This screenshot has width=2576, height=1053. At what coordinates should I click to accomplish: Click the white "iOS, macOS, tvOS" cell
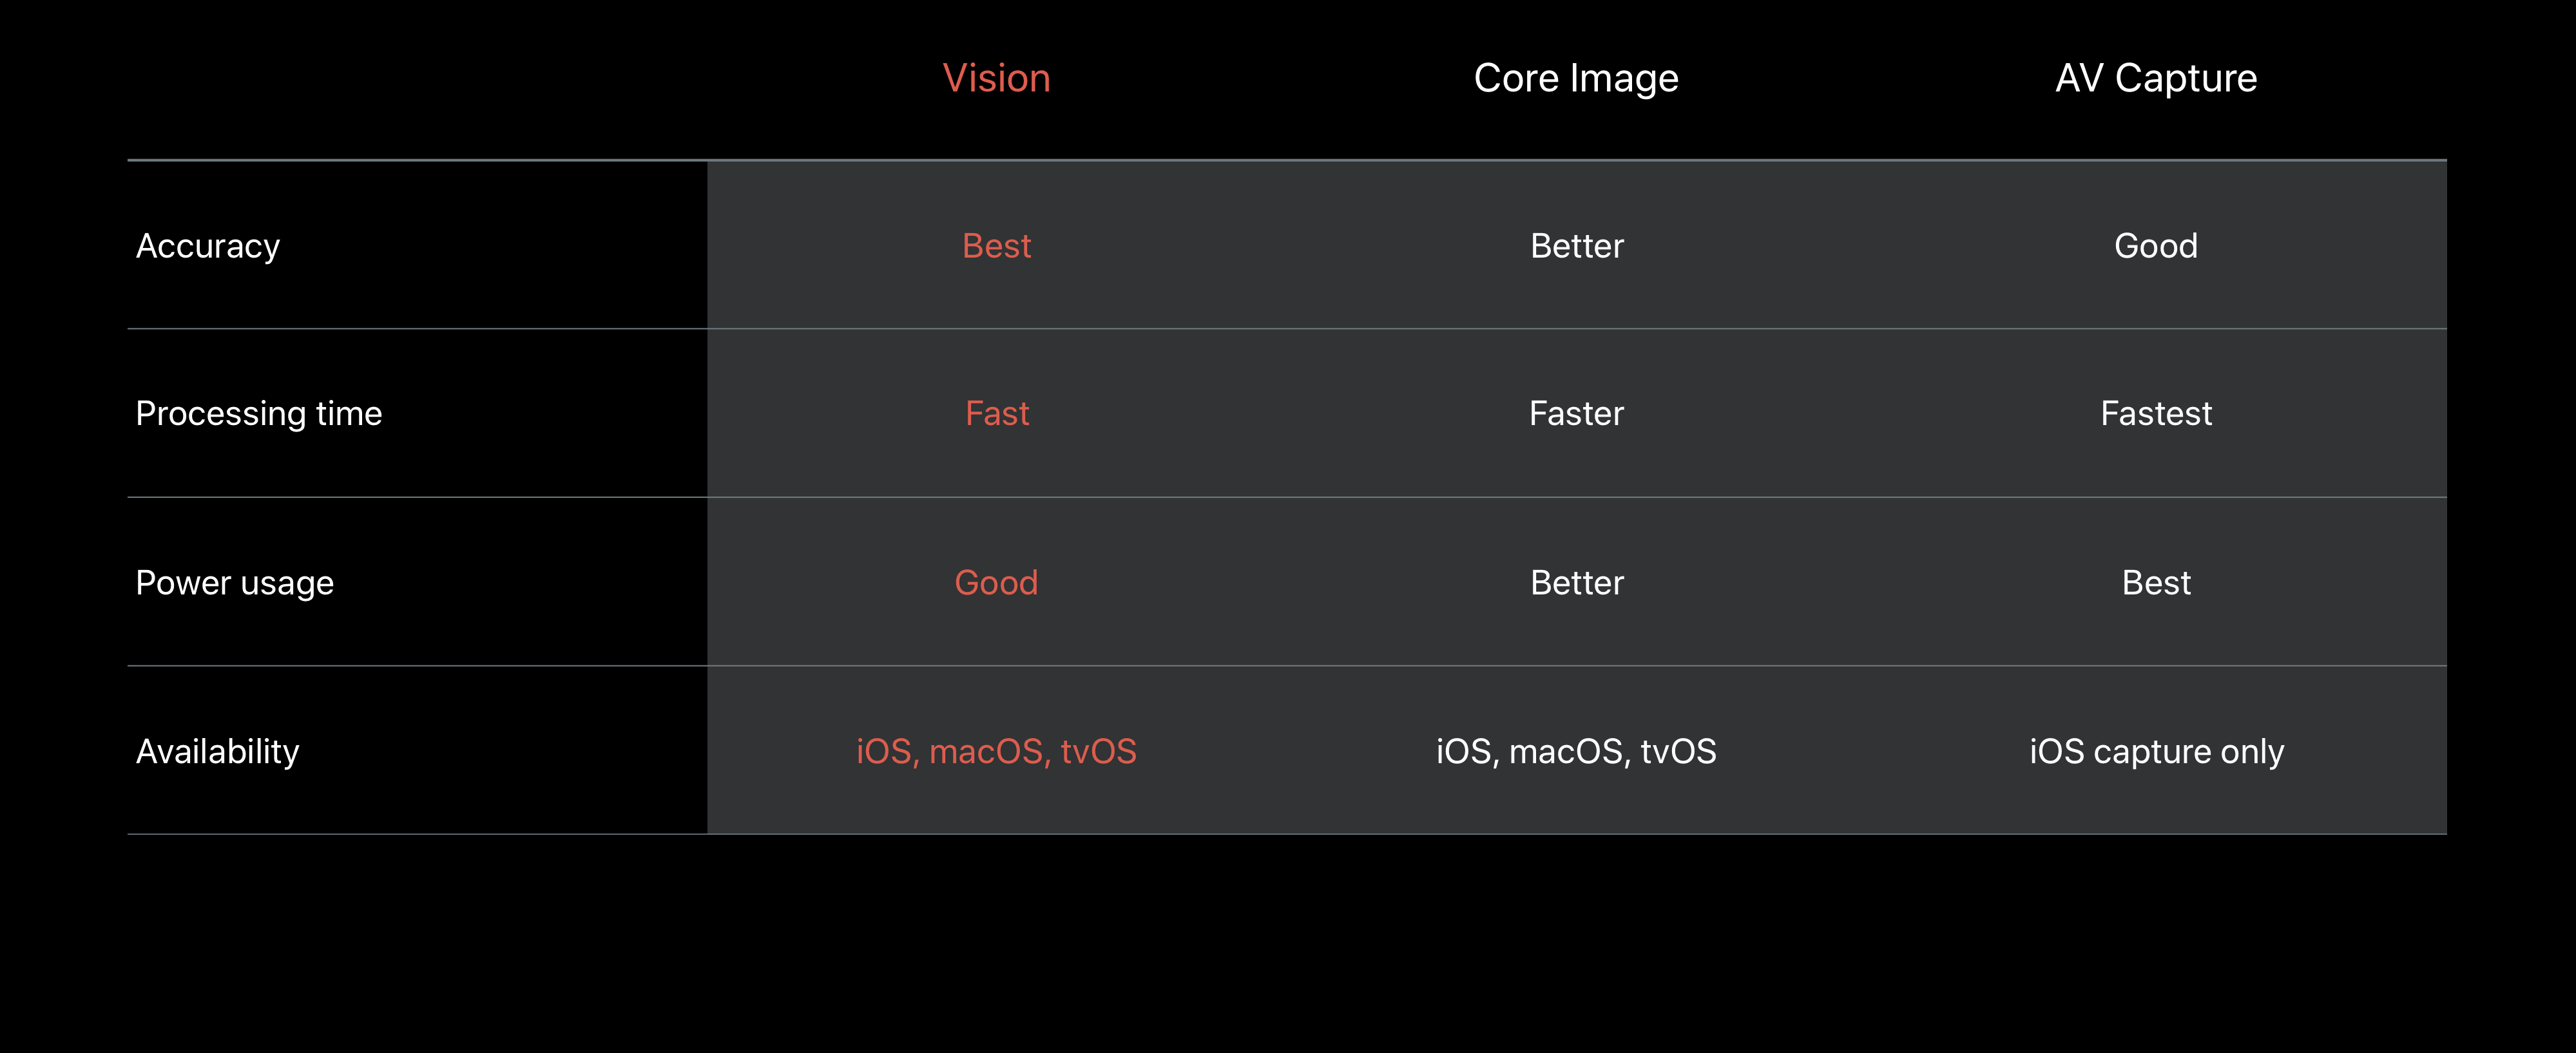coord(1576,751)
